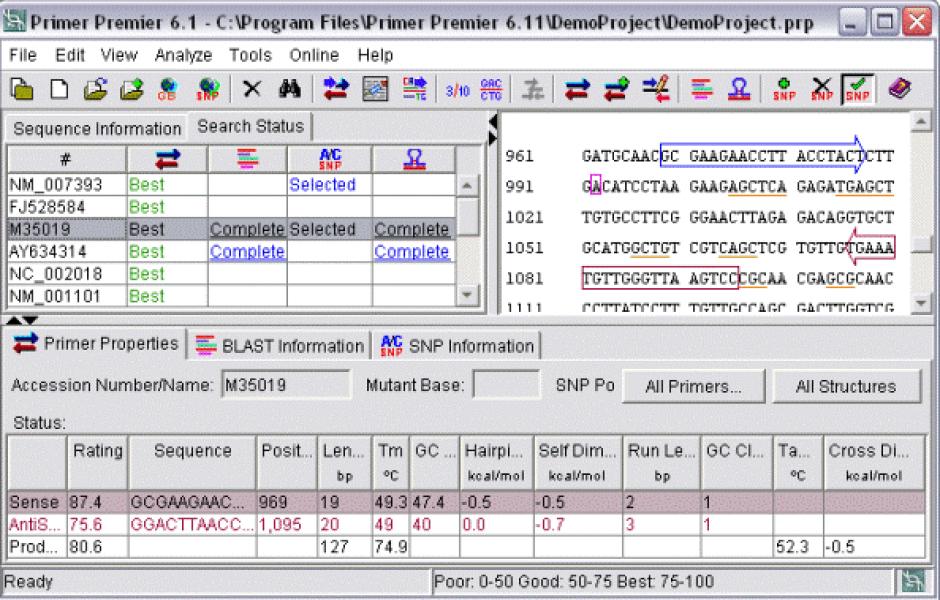Expand pane with lower right-pointing splitter arrow
The image size is (940, 600).
tap(493, 139)
